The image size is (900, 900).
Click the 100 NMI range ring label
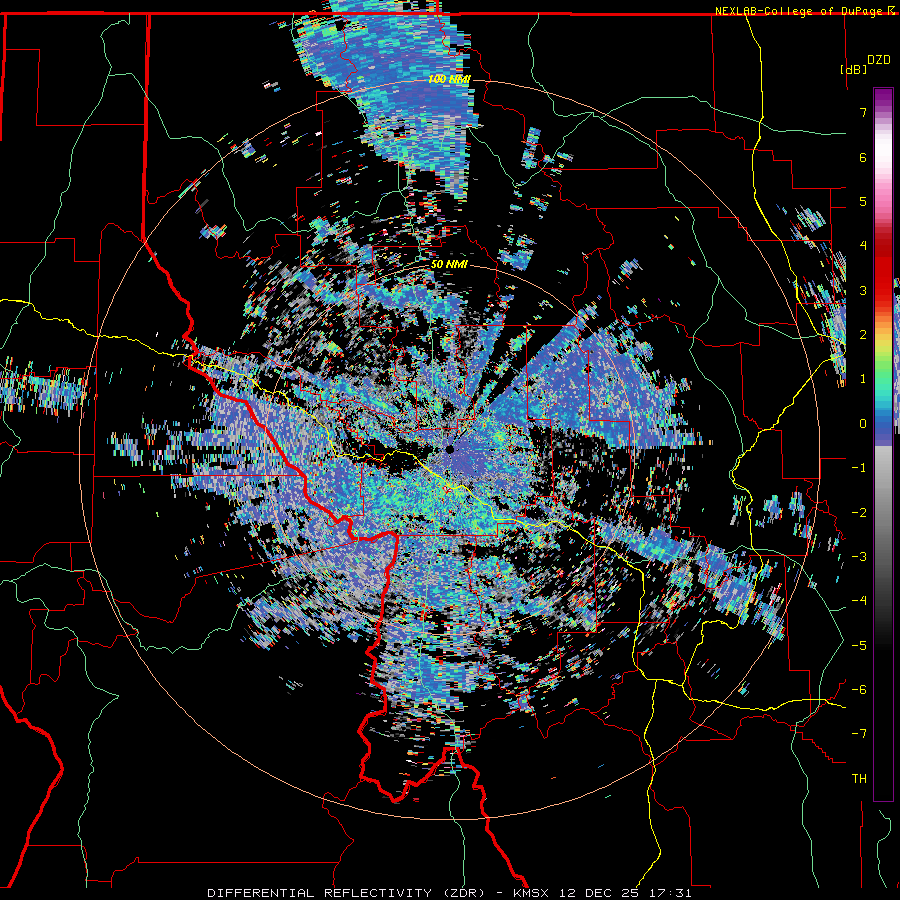[449, 79]
